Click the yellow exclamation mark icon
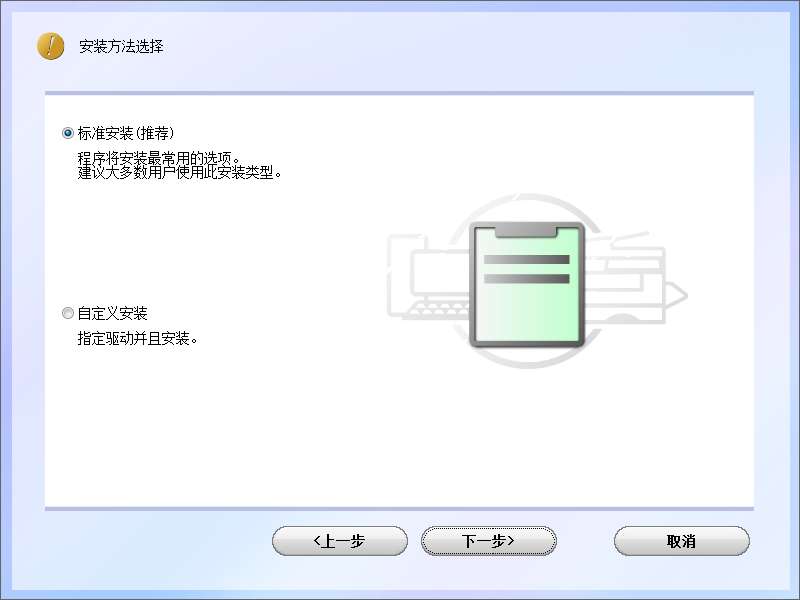800x600 pixels. click(x=51, y=46)
